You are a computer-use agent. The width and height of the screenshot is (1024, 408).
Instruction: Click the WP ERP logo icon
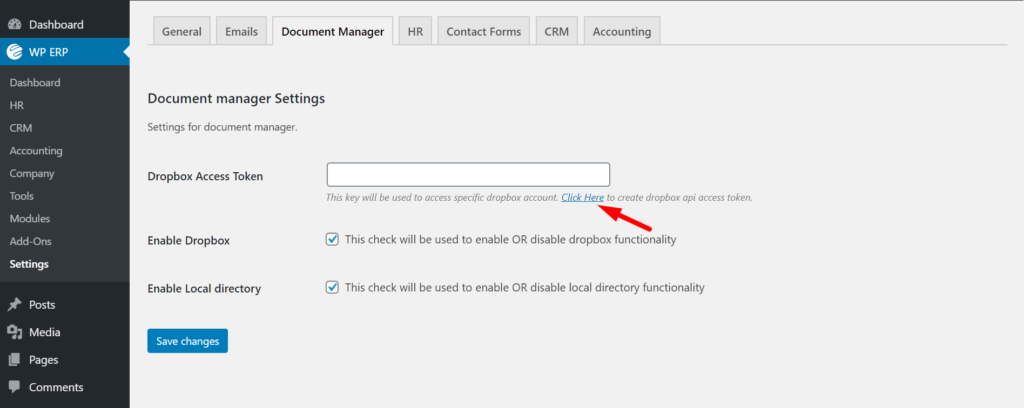coord(14,52)
